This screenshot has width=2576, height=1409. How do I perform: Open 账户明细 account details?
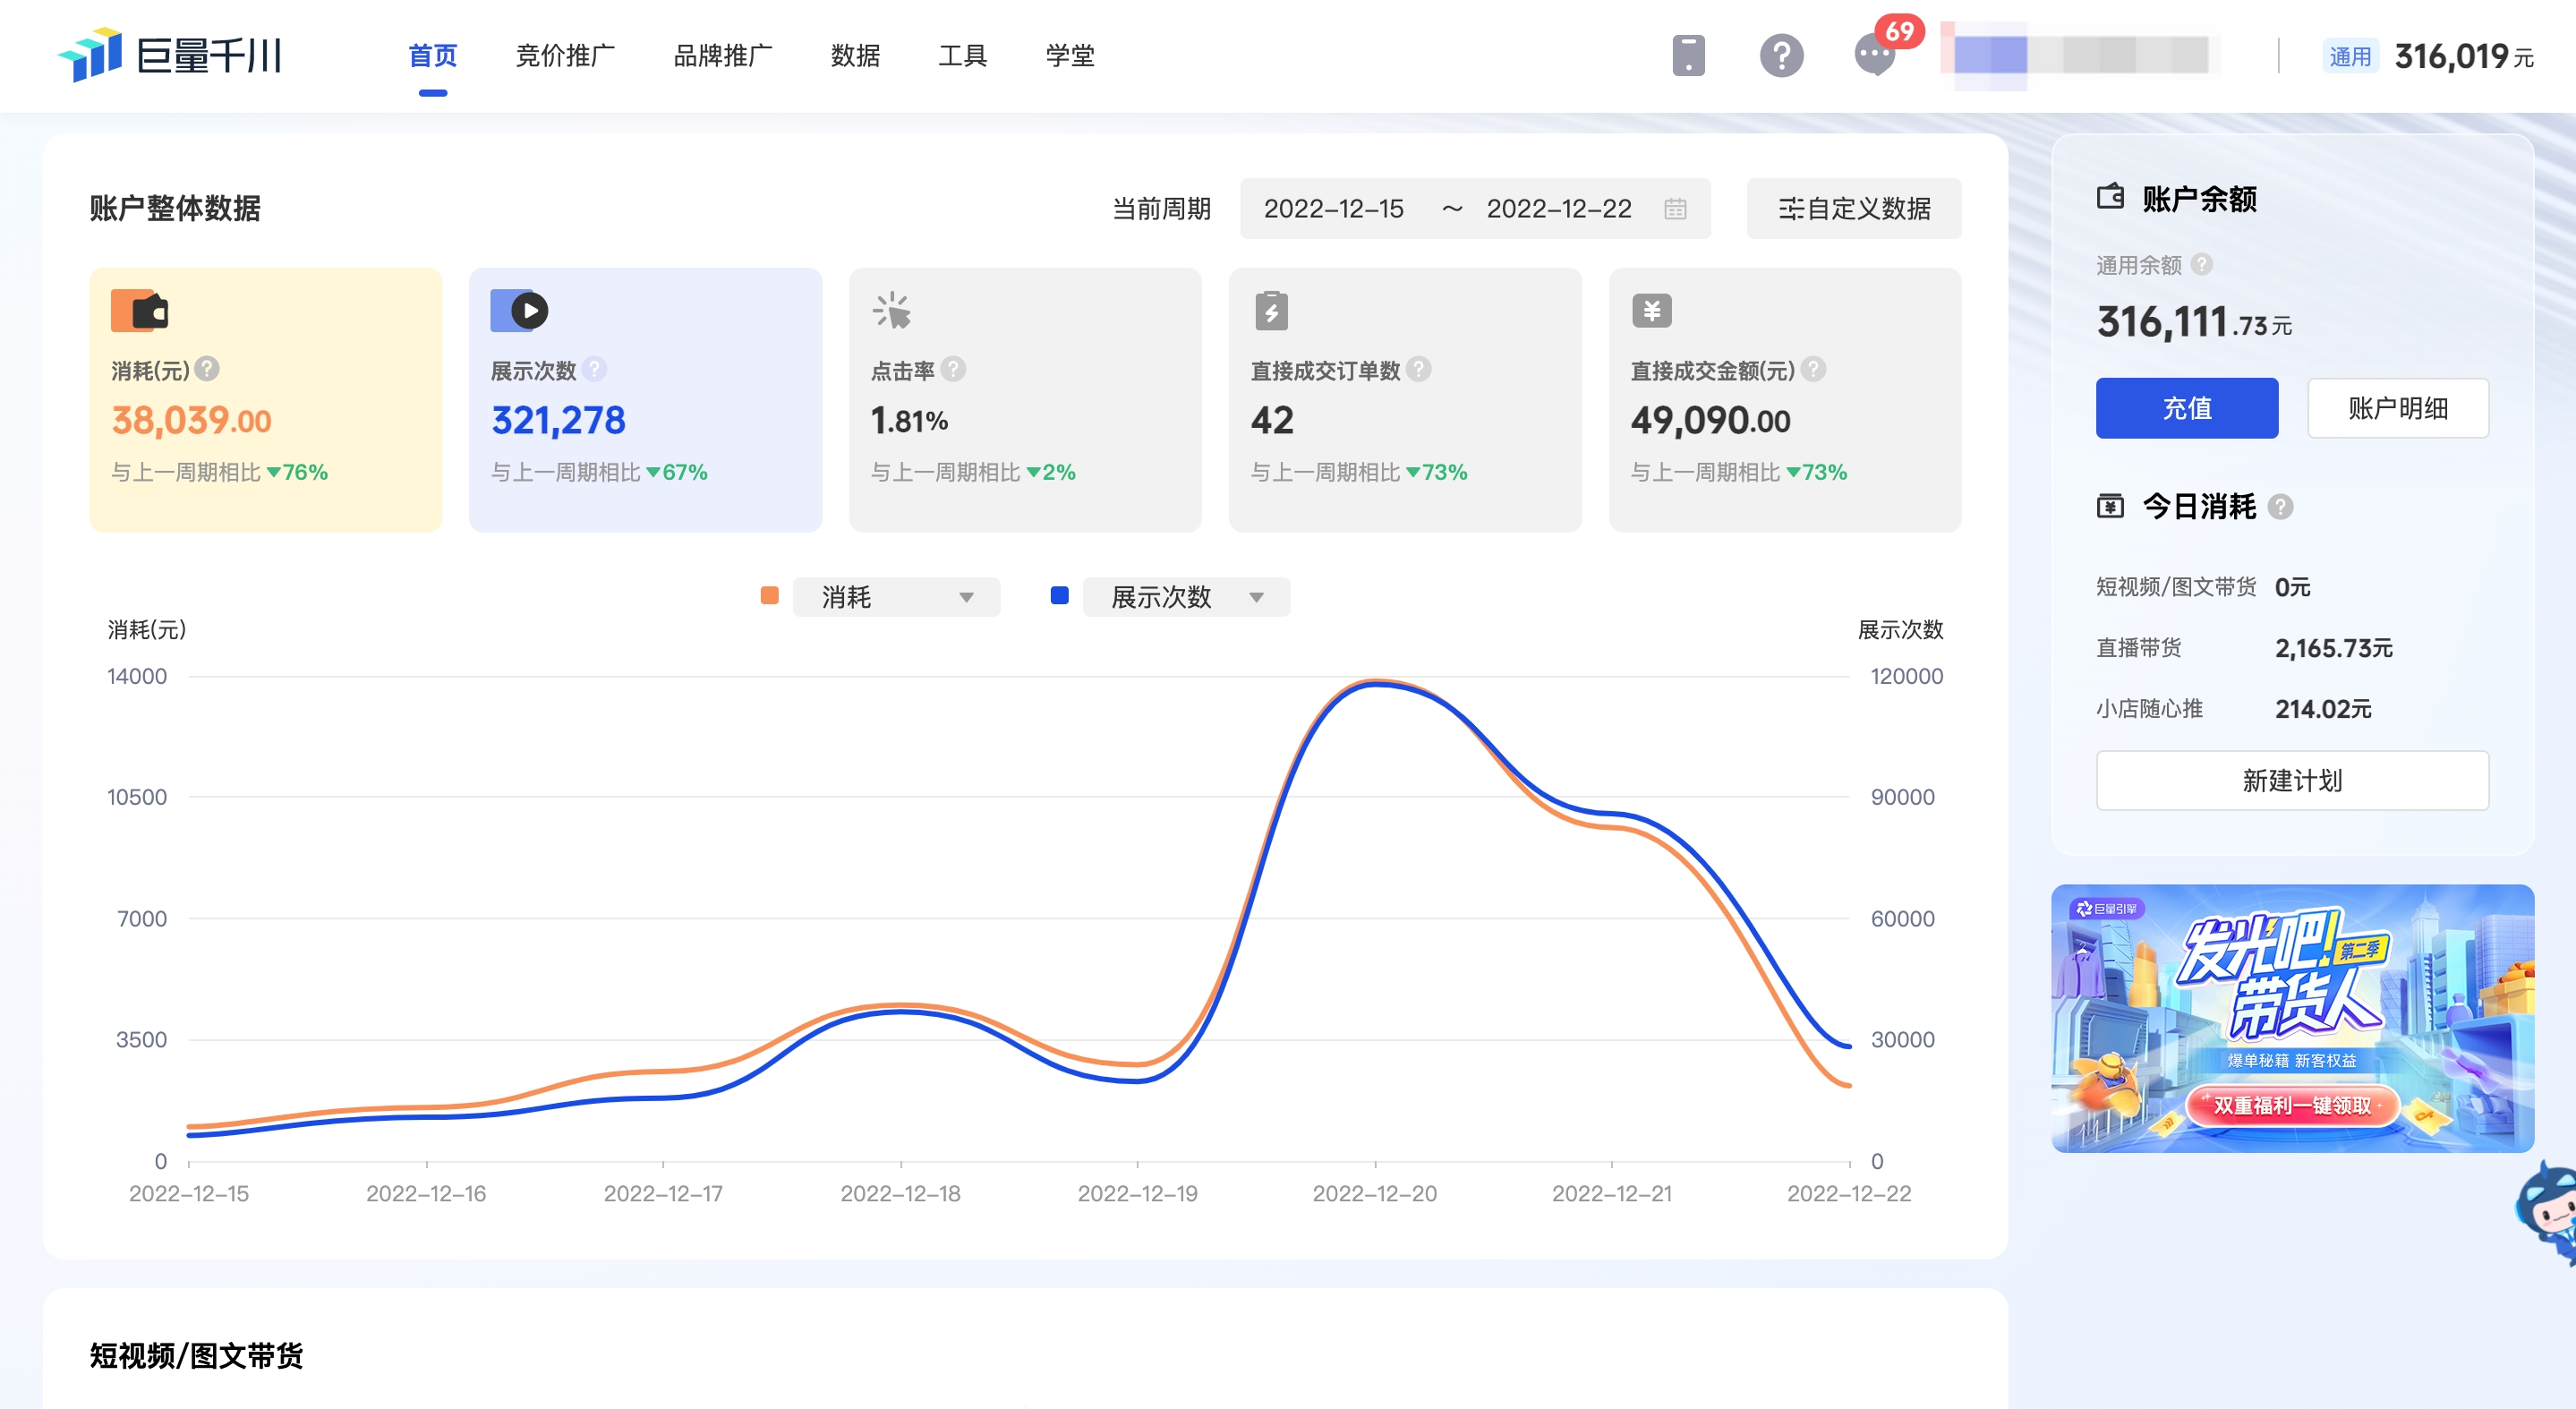[x=2398, y=408]
